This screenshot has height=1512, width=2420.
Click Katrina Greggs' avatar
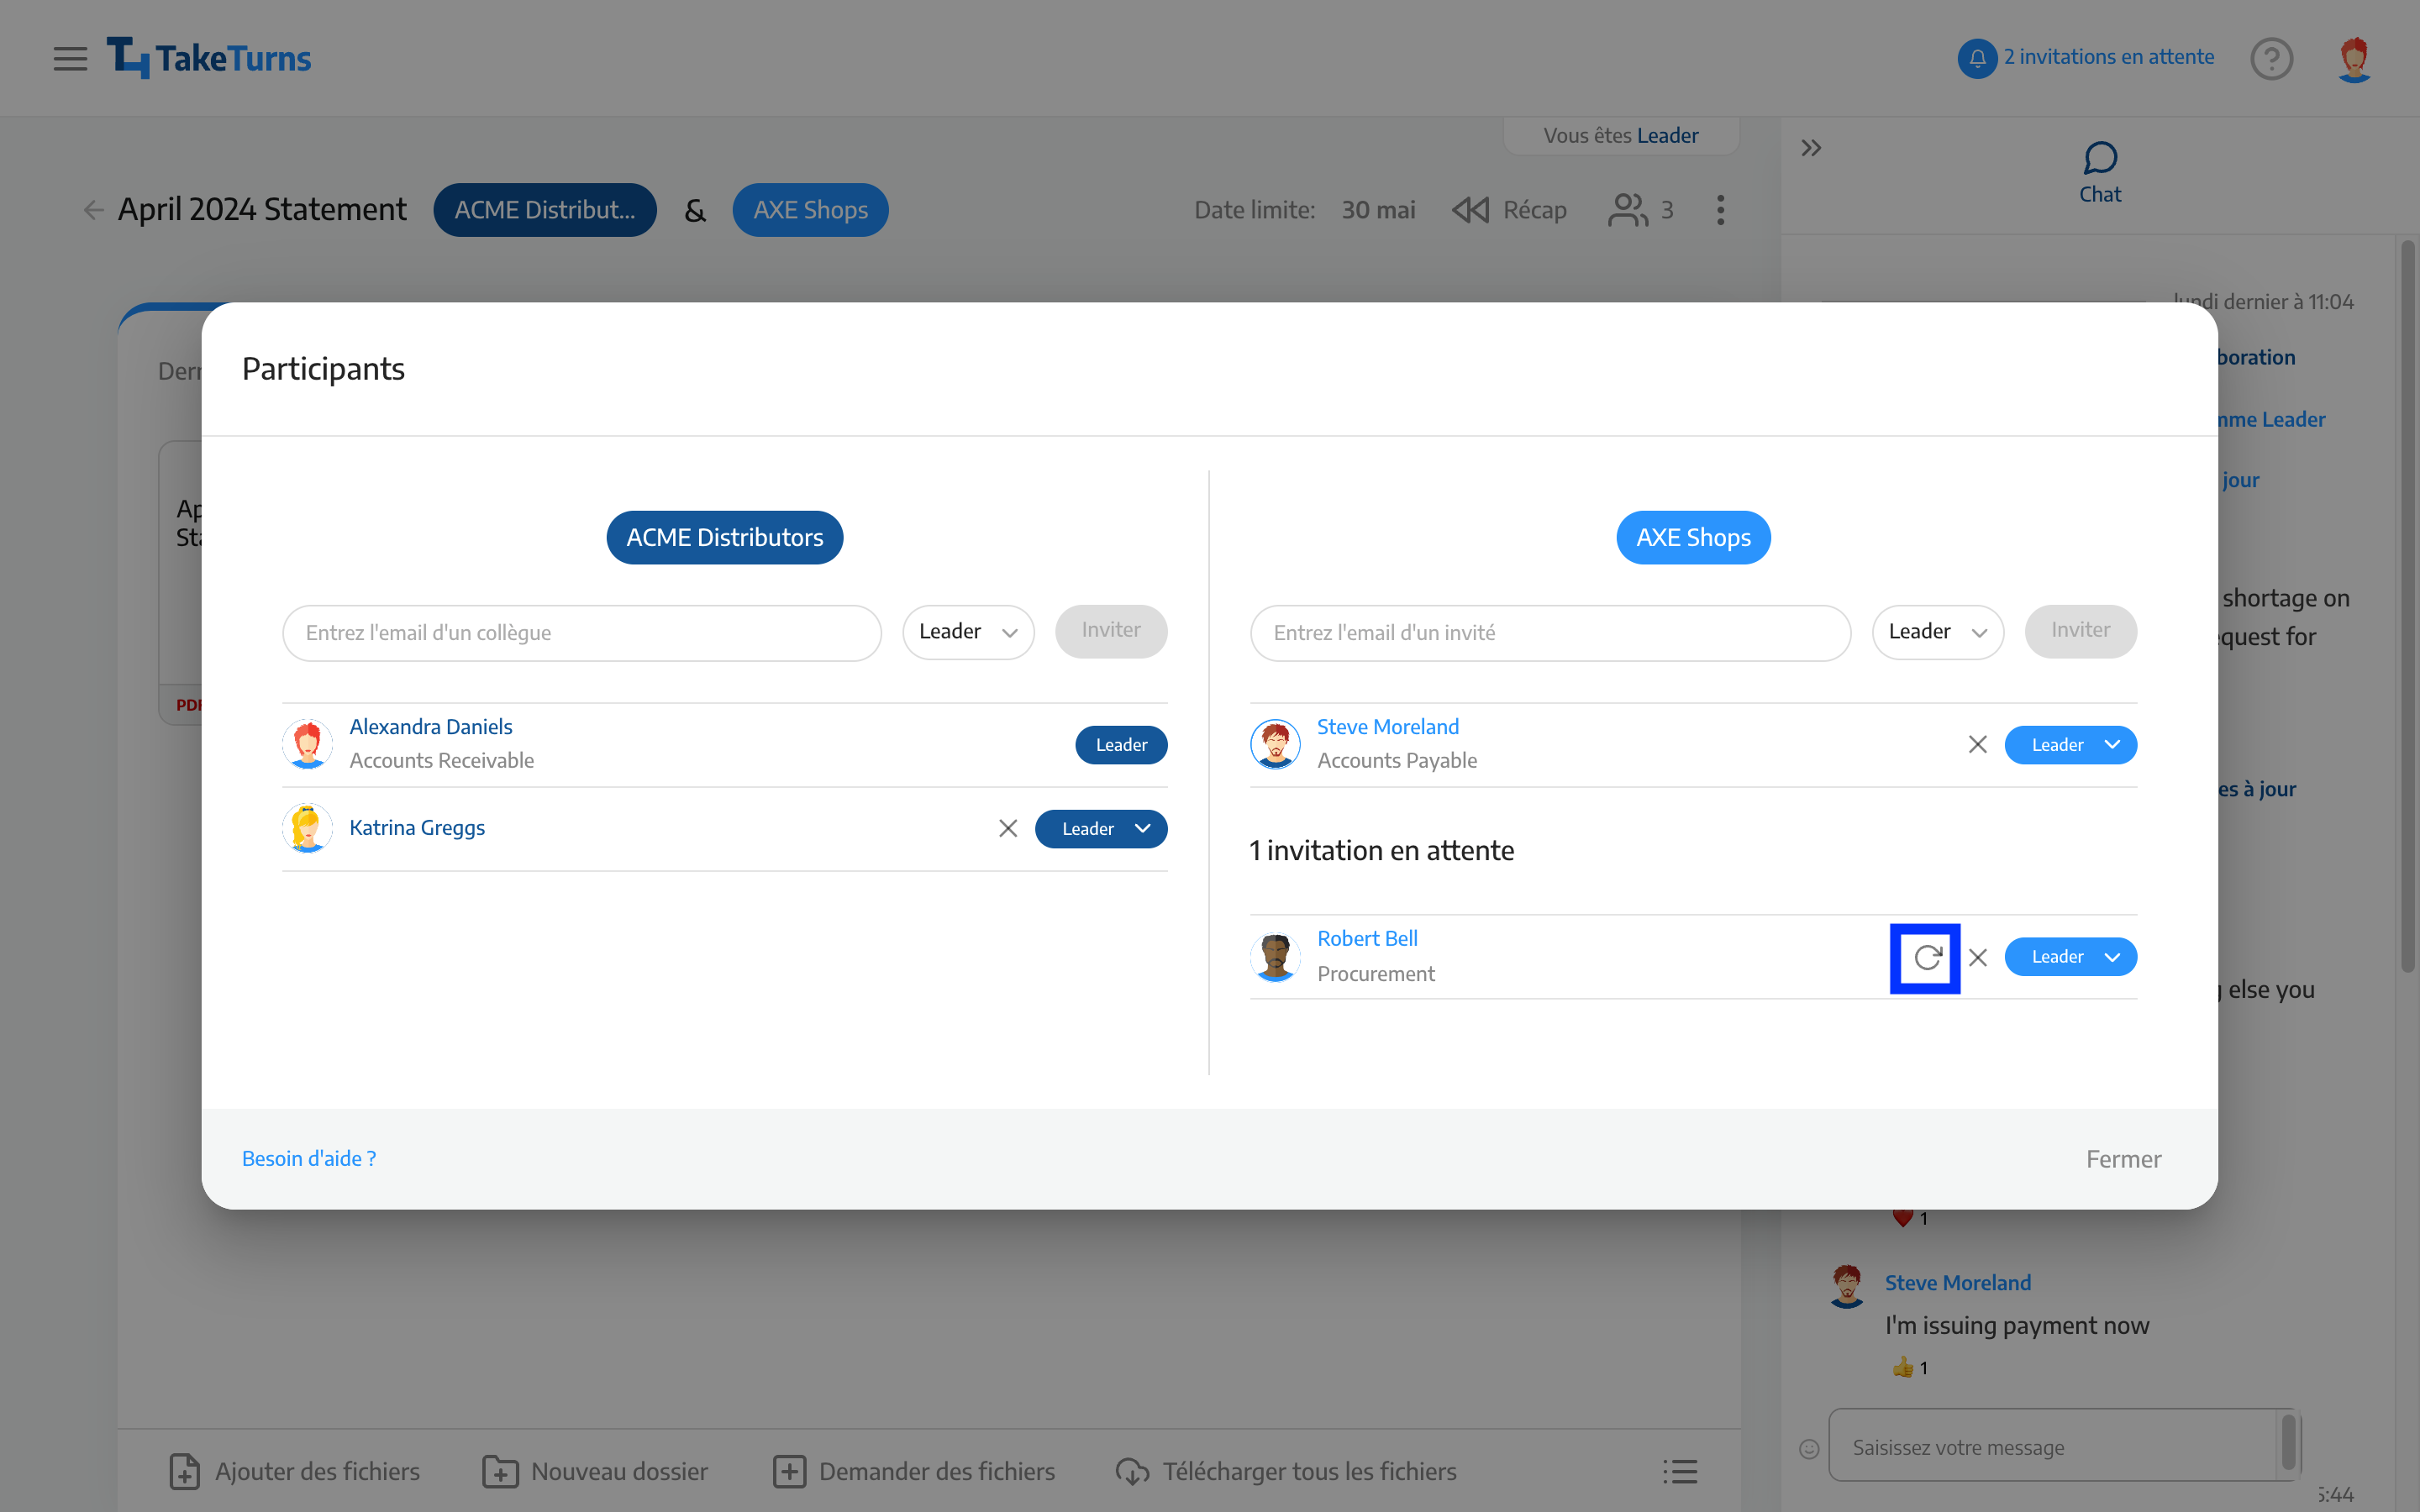tap(308, 828)
